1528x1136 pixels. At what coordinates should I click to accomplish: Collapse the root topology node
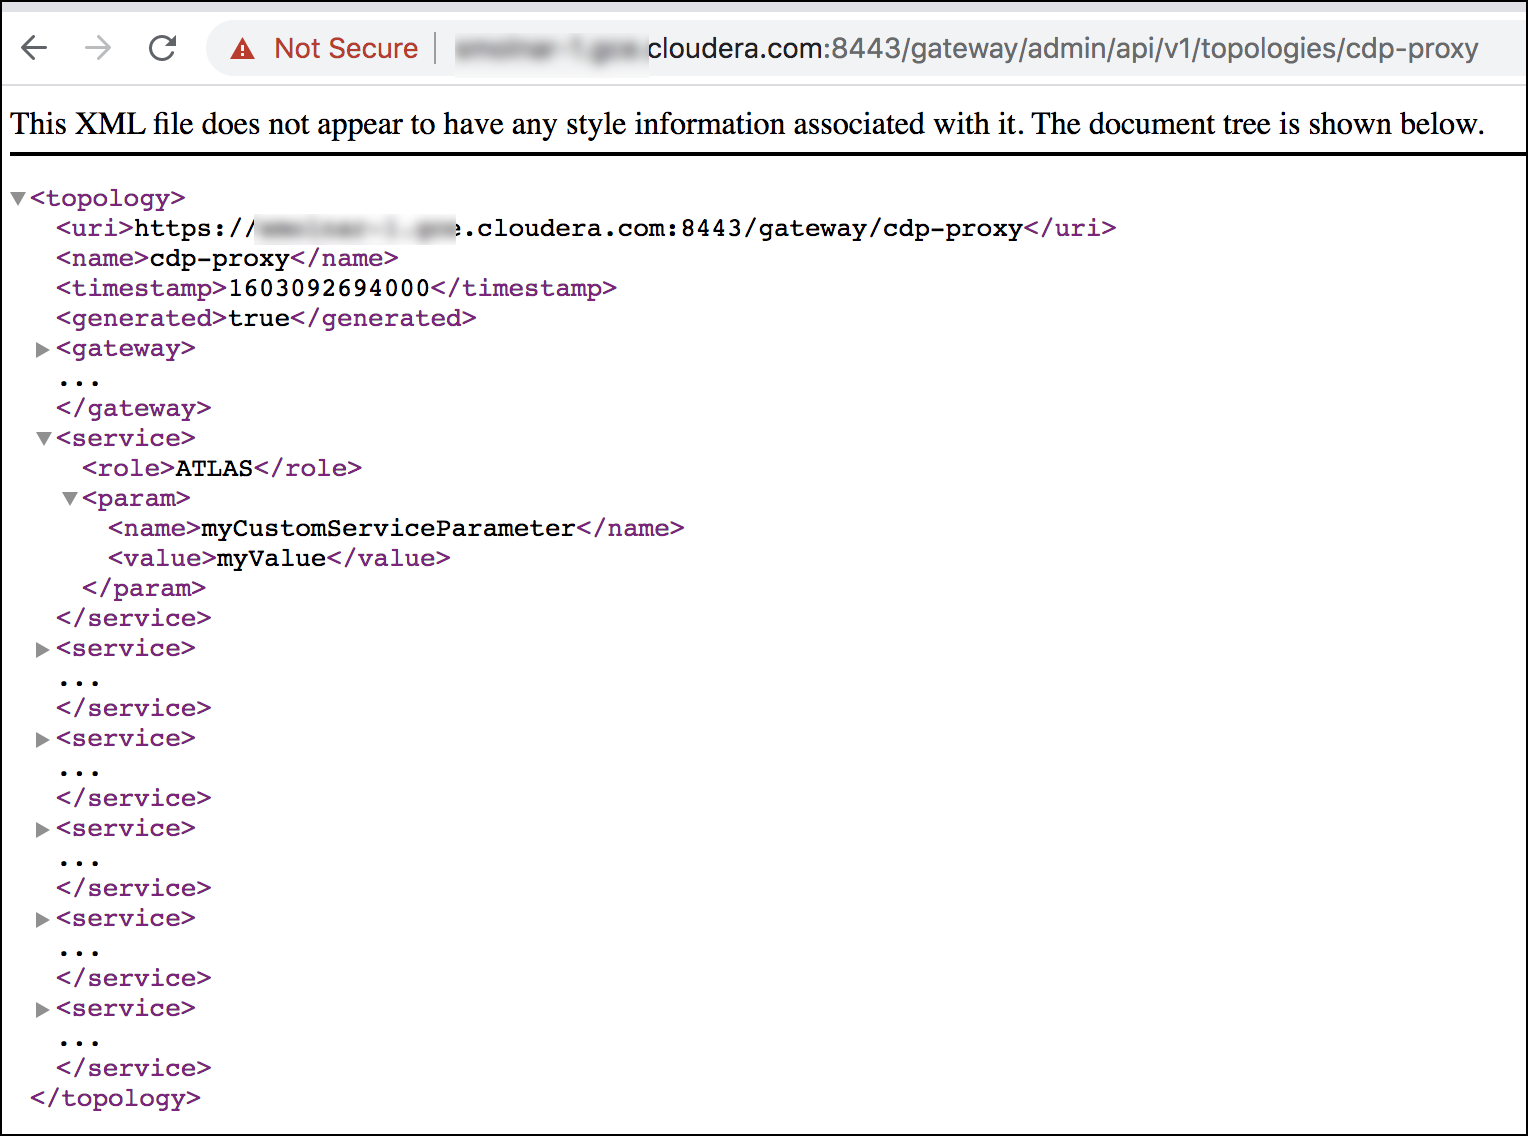tap(18, 199)
